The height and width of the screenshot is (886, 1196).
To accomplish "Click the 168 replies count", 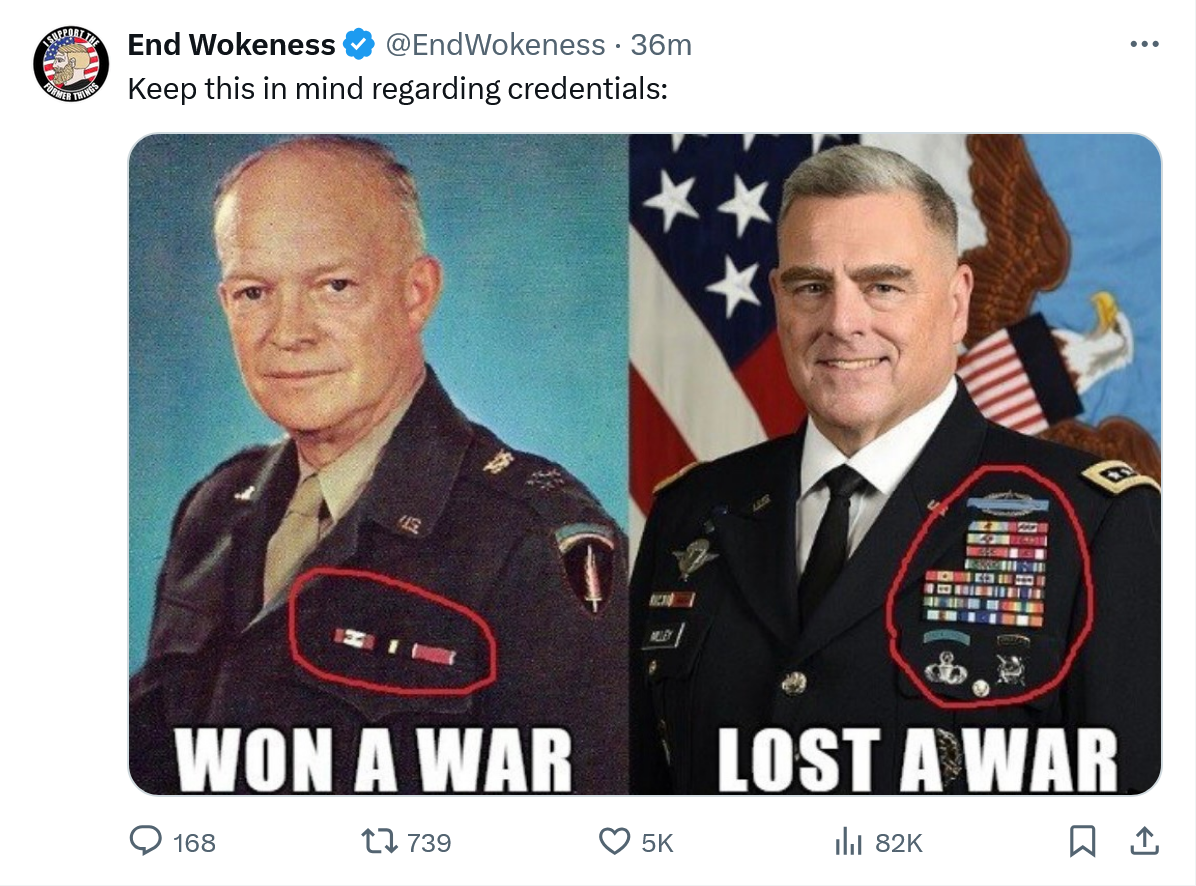I will pos(194,843).
